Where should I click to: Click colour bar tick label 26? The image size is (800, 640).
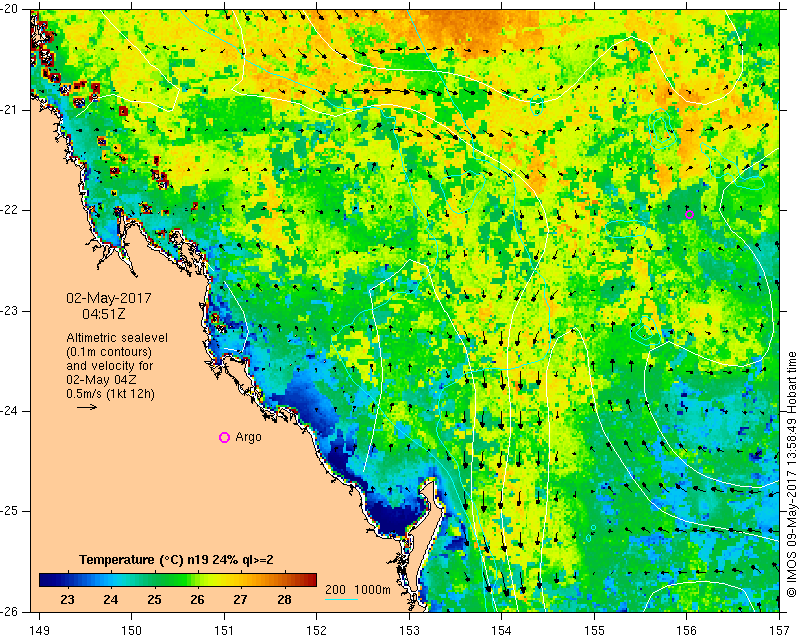point(197,599)
